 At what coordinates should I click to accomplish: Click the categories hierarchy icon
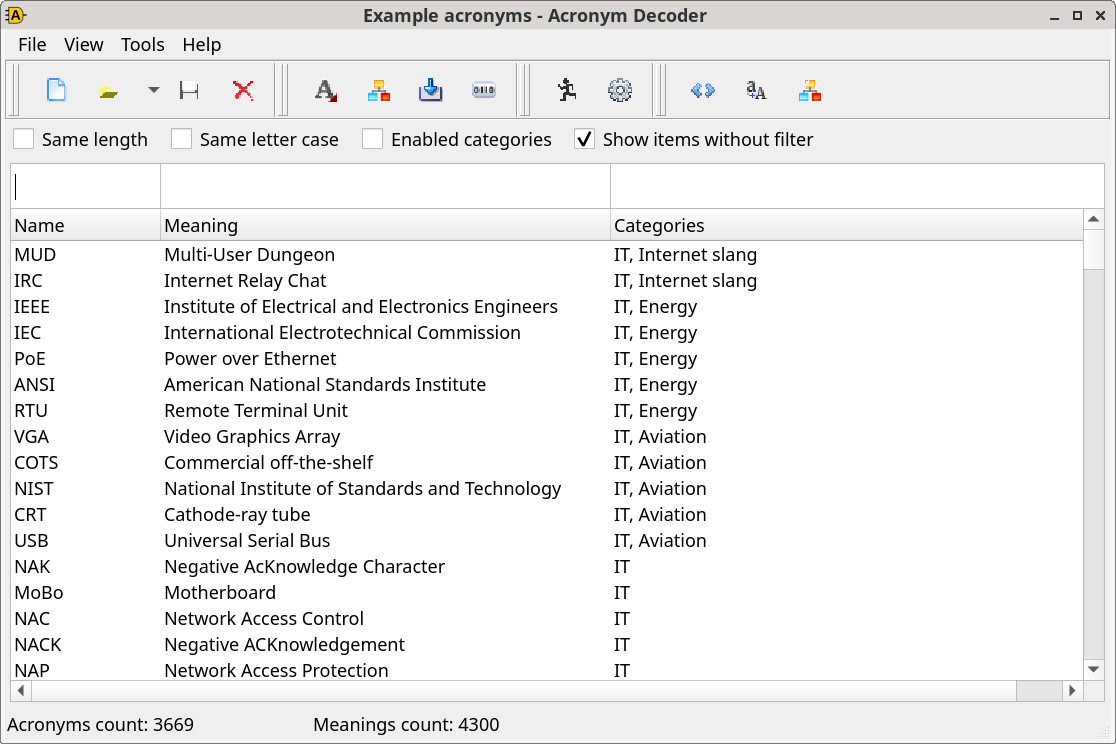[378, 90]
